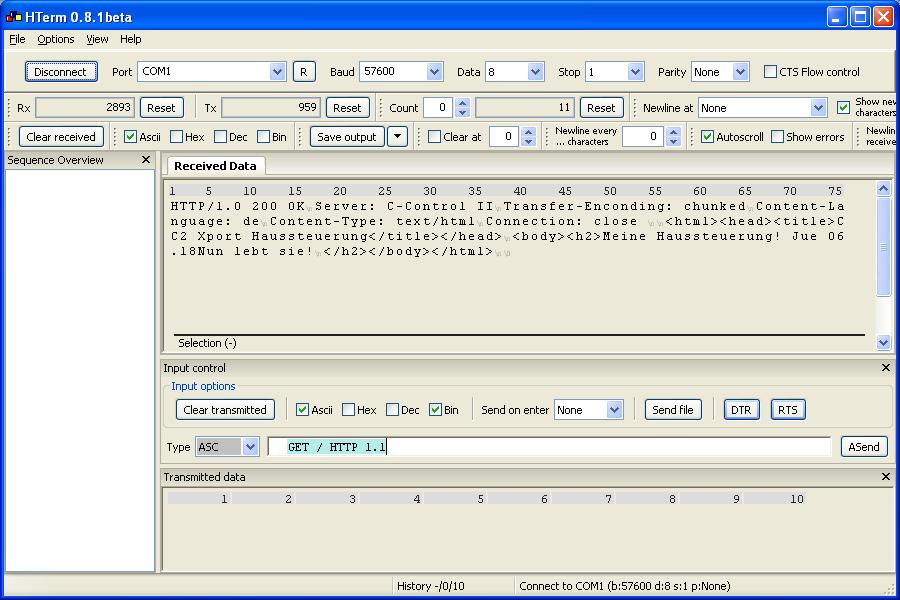This screenshot has height=600, width=900.
Task: Disable the Autoscroll checkbox
Action: point(707,137)
